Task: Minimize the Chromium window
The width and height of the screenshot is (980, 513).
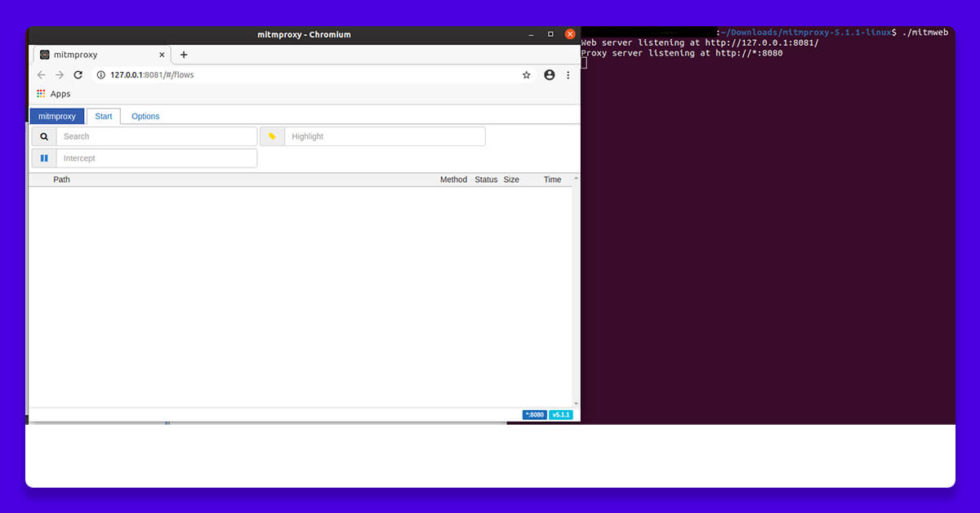Action: (531, 35)
